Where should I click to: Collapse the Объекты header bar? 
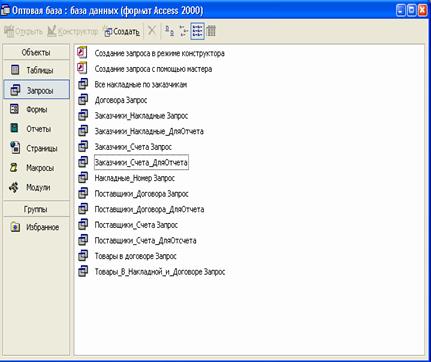tap(36, 52)
